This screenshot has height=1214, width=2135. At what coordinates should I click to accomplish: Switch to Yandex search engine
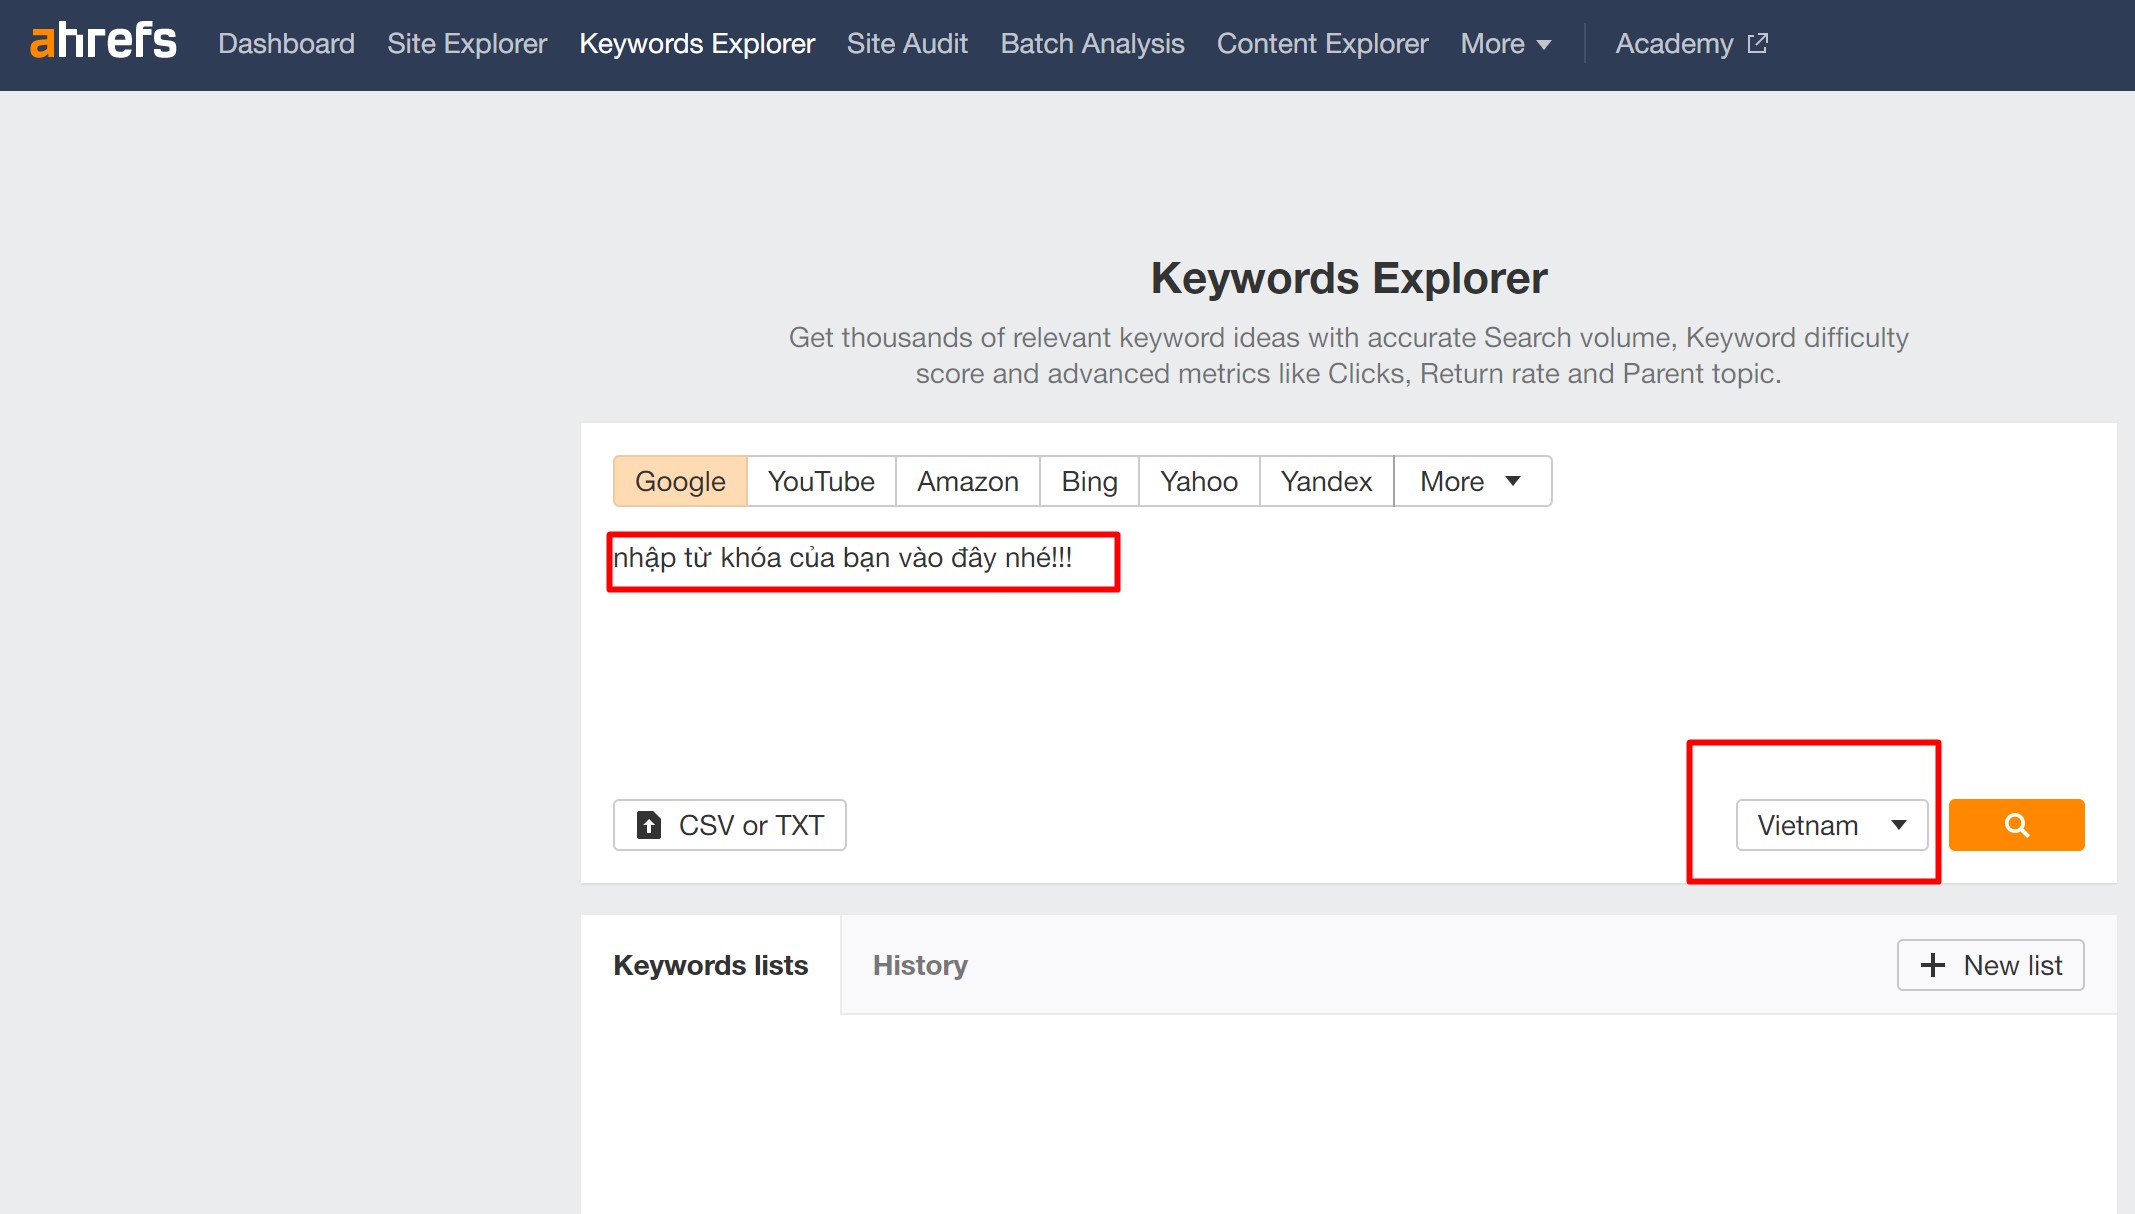pos(1326,481)
